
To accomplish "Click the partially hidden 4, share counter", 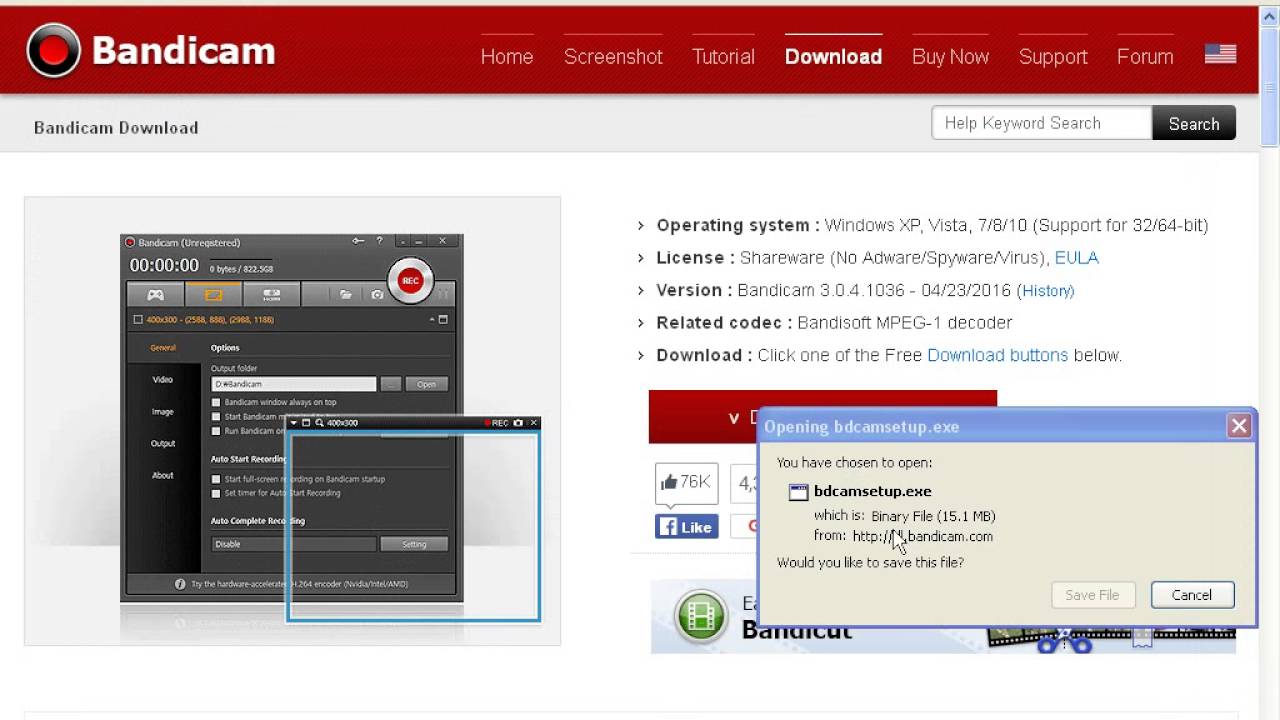I will 745,483.
